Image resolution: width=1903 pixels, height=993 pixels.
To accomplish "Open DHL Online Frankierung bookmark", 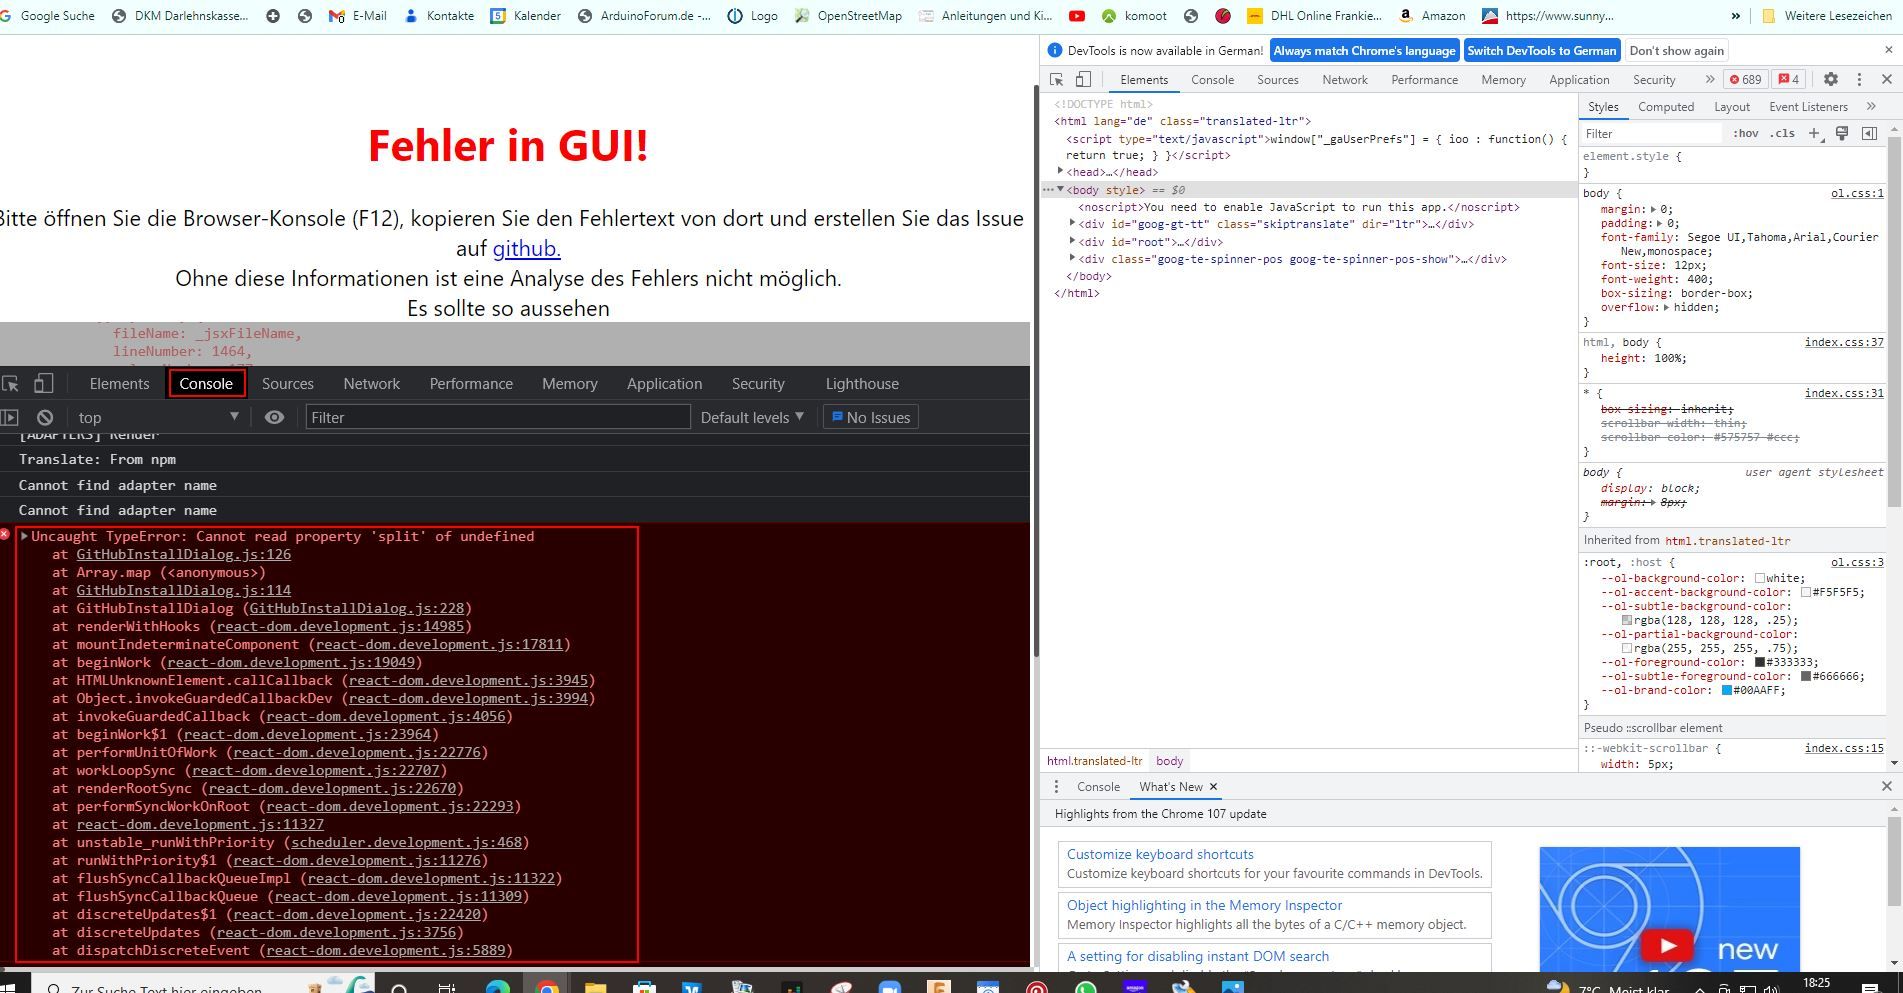I will coord(1314,16).
